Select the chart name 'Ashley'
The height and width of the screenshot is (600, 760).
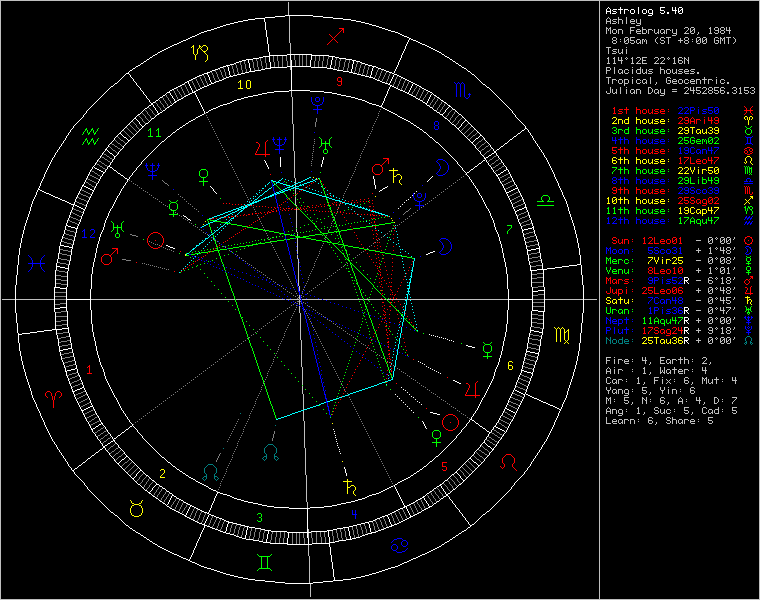[x=623, y=21]
